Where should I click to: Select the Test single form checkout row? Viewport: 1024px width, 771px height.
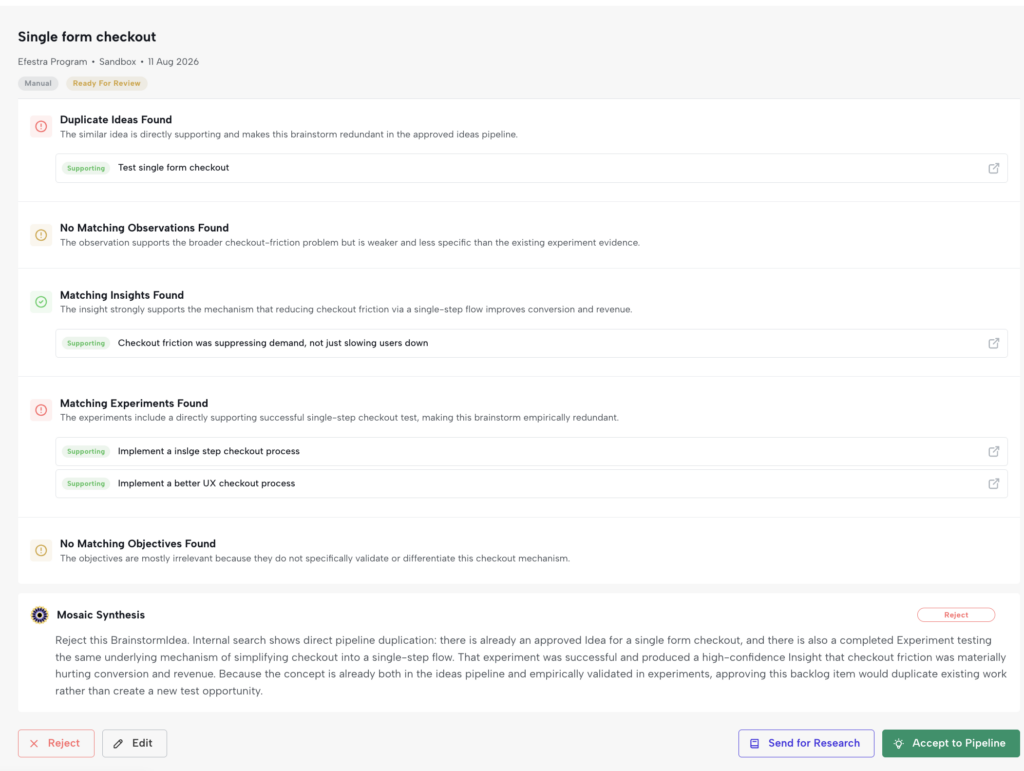531,168
